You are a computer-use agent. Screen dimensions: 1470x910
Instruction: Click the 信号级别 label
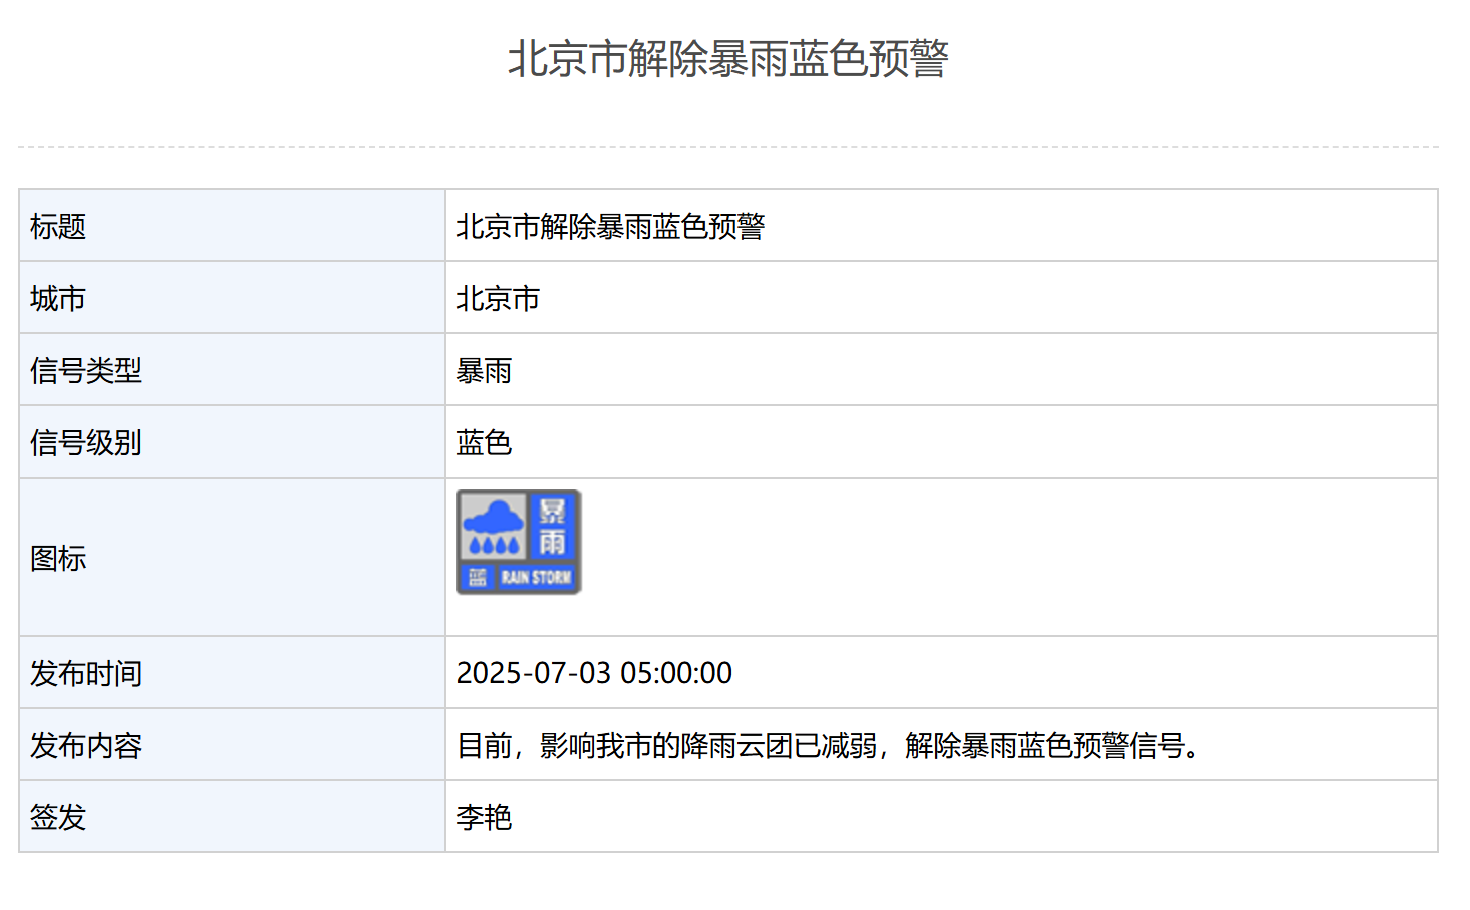[86, 443]
